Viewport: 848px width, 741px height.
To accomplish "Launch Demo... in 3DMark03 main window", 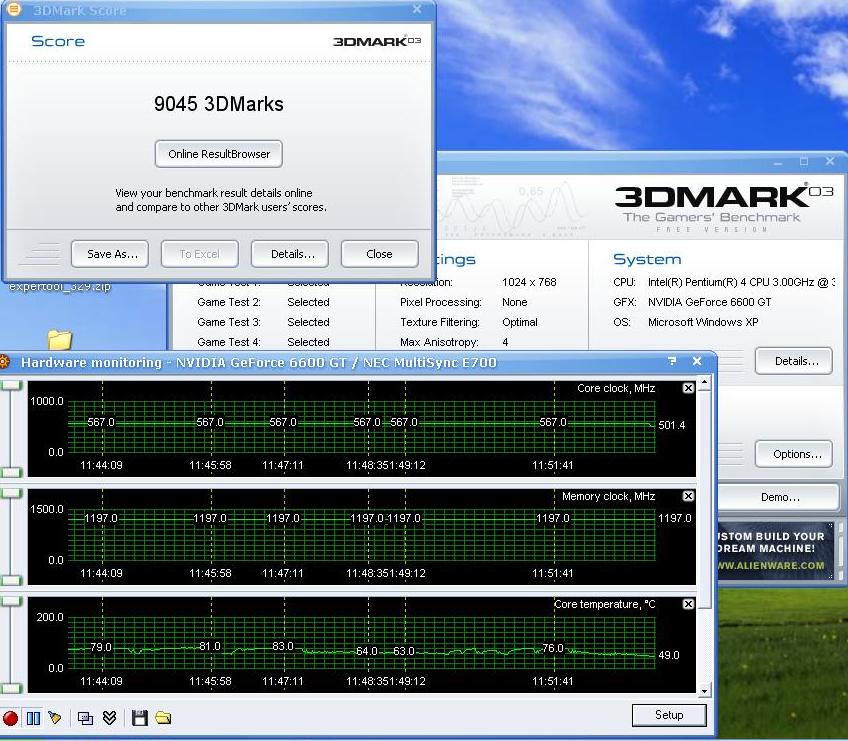I will 779,497.
